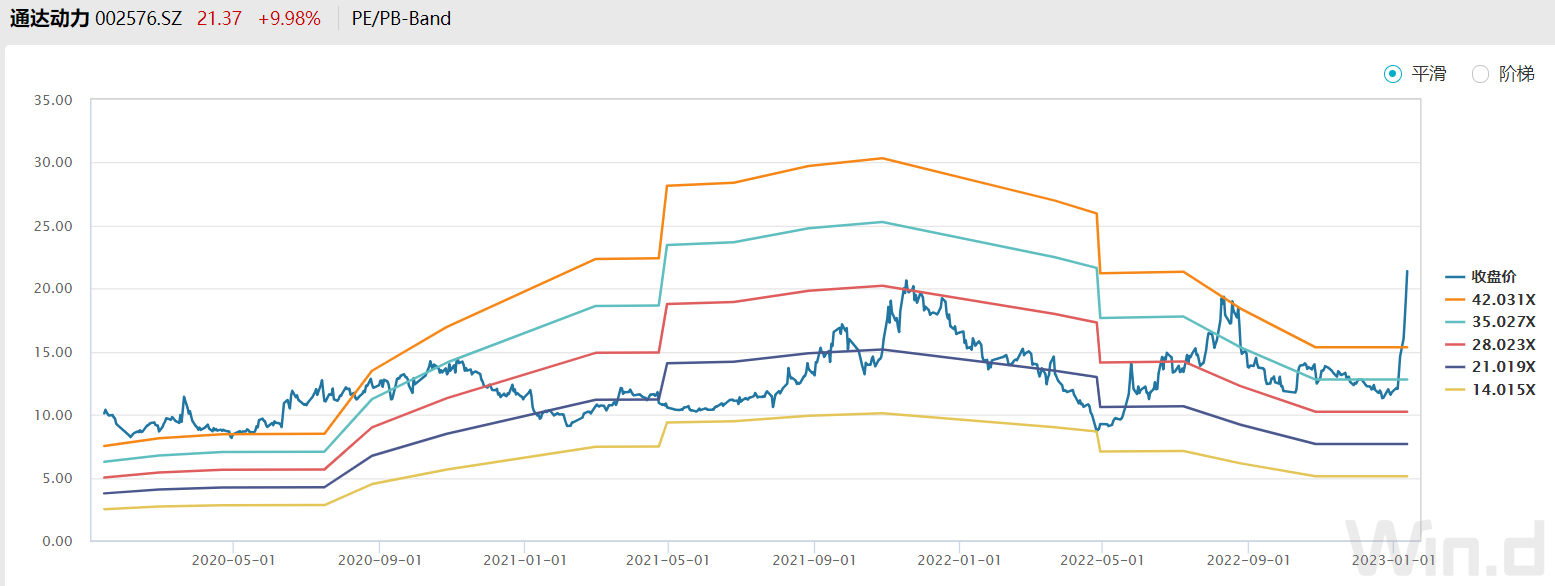Image resolution: width=1555 pixels, height=586 pixels.
Task: Click the 35.00 y-axis label
Action: (x=53, y=100)
